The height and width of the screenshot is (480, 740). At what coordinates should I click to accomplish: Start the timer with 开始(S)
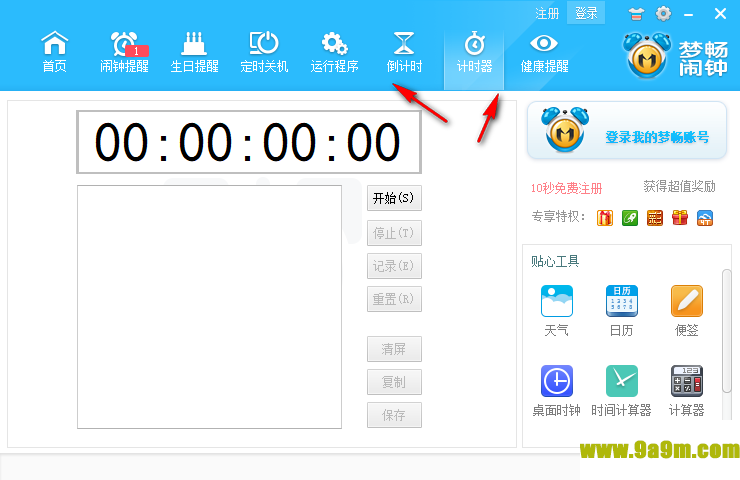click(394, 198)
